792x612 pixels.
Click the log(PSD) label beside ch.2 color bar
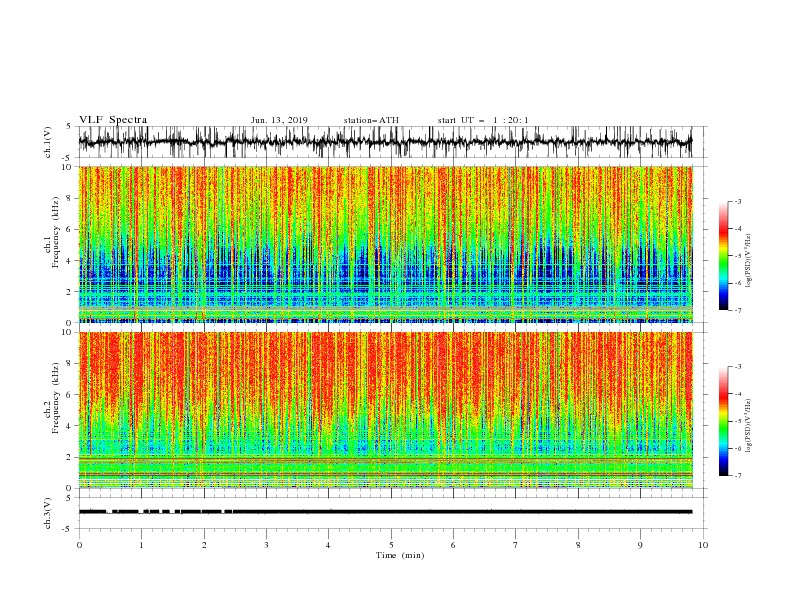click(748, 426)
